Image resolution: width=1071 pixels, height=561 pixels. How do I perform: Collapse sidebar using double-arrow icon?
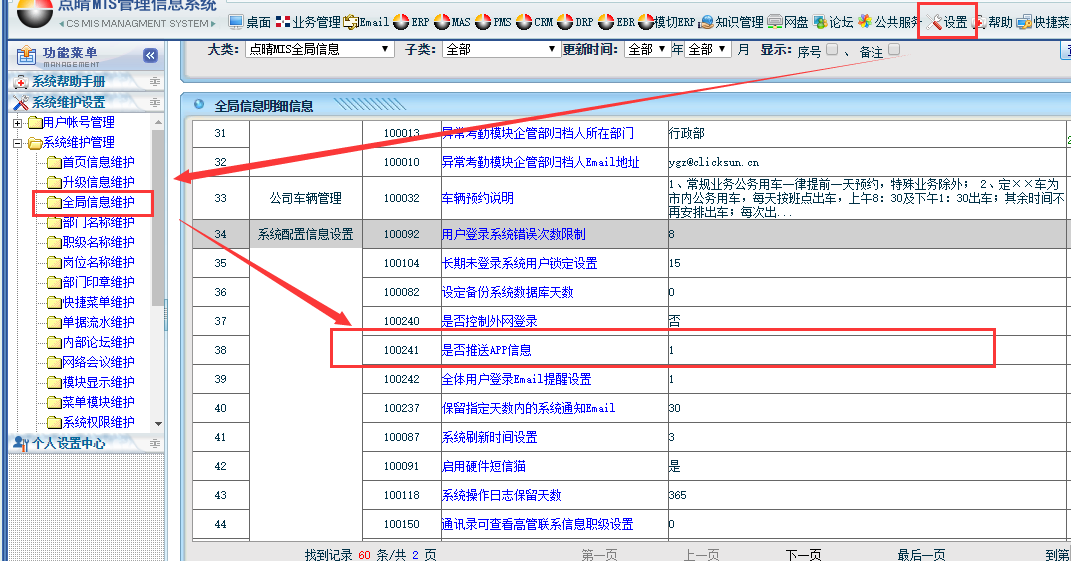pos(150,56)
